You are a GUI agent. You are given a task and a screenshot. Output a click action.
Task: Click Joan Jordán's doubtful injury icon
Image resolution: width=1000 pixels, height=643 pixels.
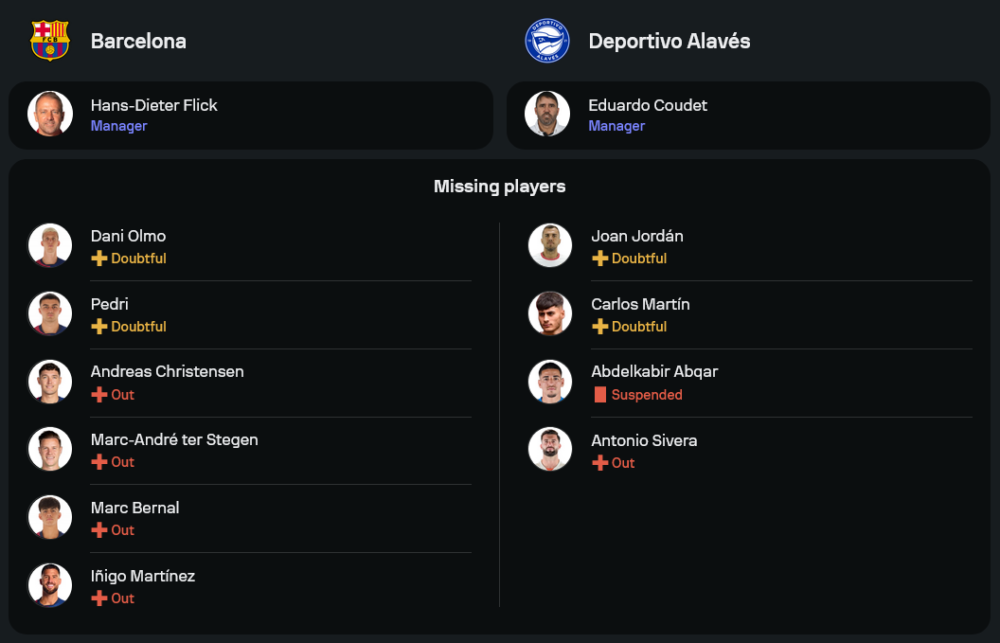[x=600, y=258]
